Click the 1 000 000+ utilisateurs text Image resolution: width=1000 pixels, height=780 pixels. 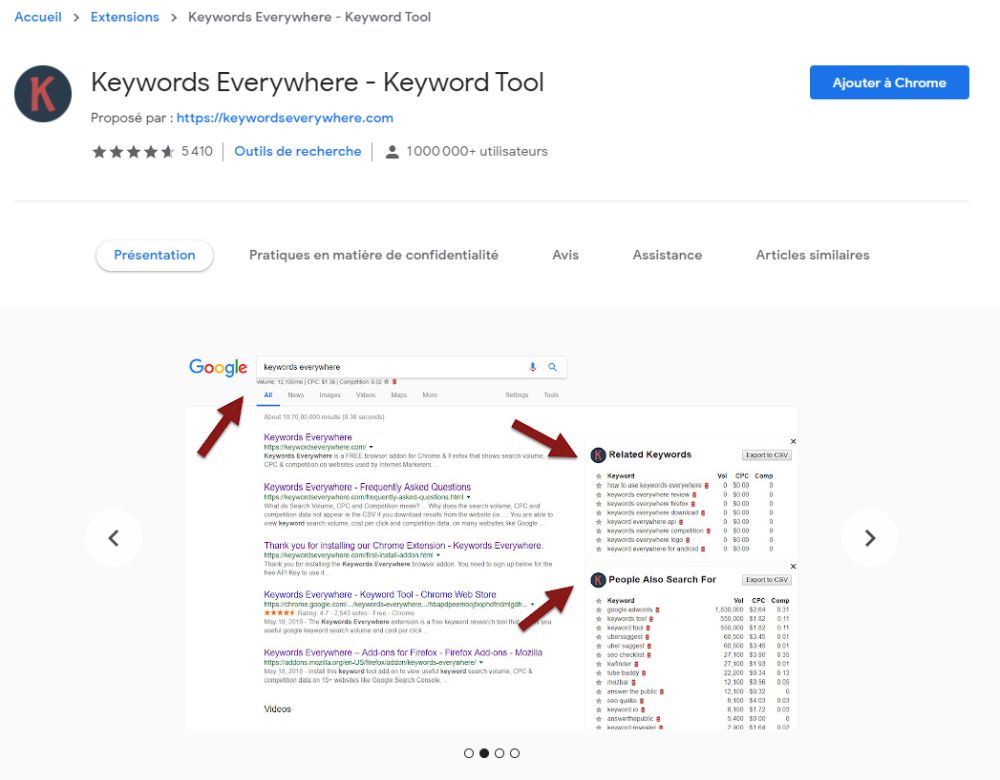(x=477, y=152)
